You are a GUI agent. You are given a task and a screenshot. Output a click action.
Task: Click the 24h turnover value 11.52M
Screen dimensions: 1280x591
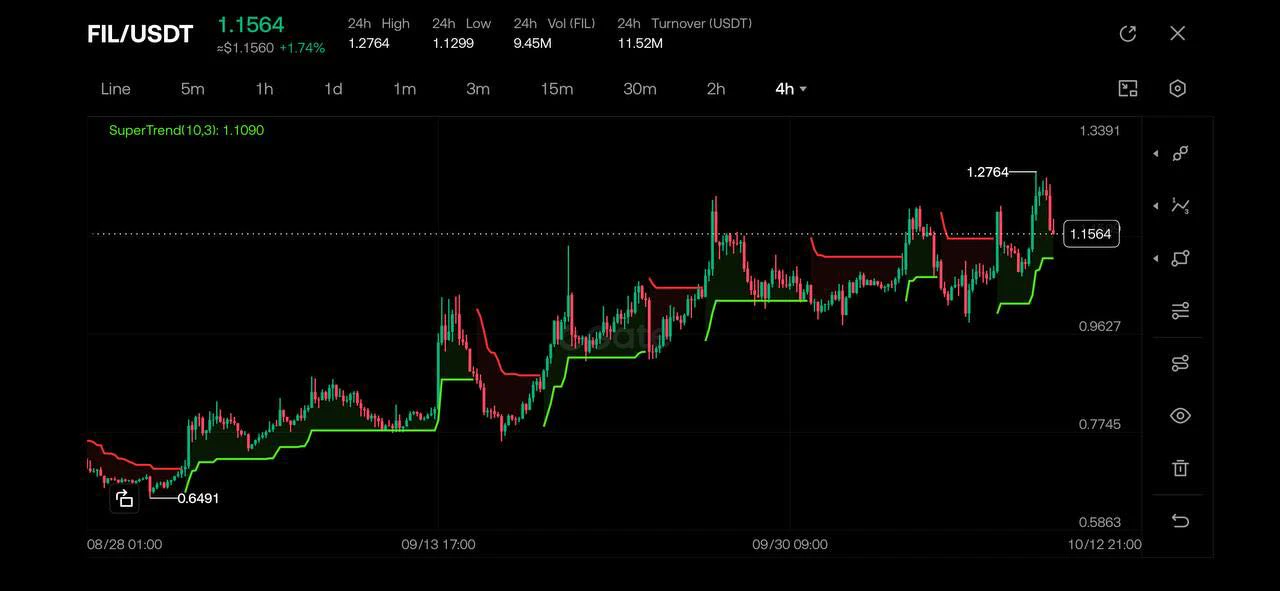click(x=640, y=43)
